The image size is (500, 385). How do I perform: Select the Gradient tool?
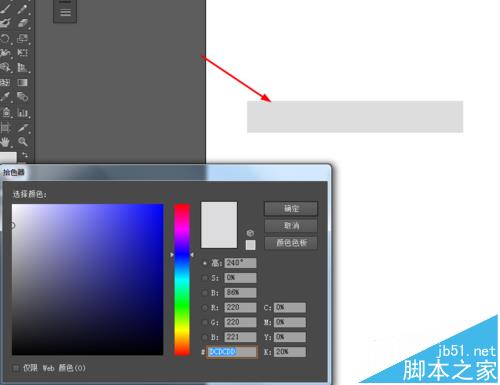pos(22,82)
